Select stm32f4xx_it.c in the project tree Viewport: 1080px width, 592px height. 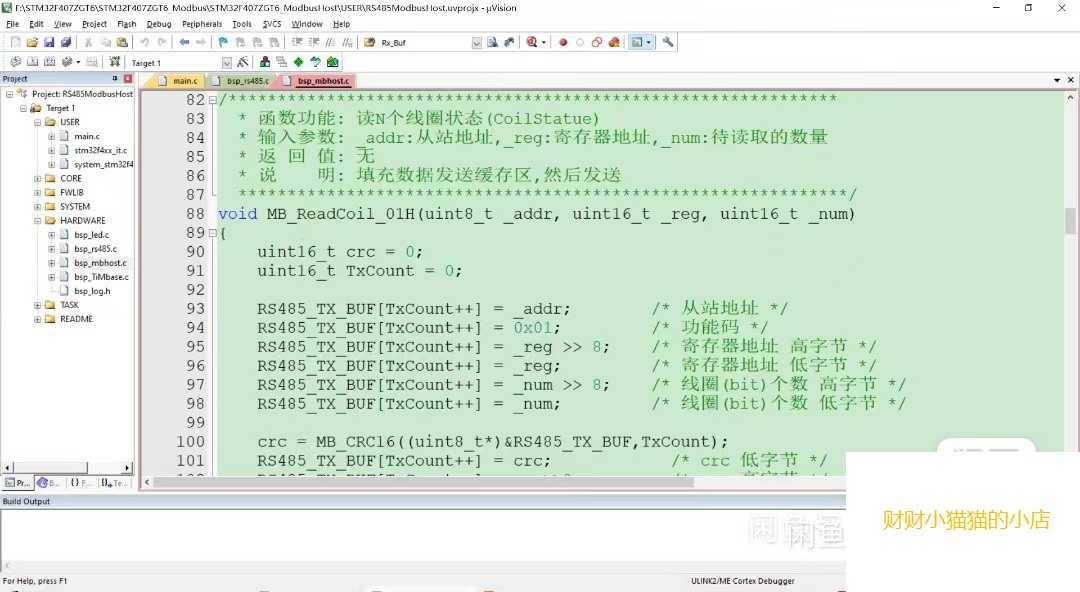pyautogui.click(x=100, y=150)
